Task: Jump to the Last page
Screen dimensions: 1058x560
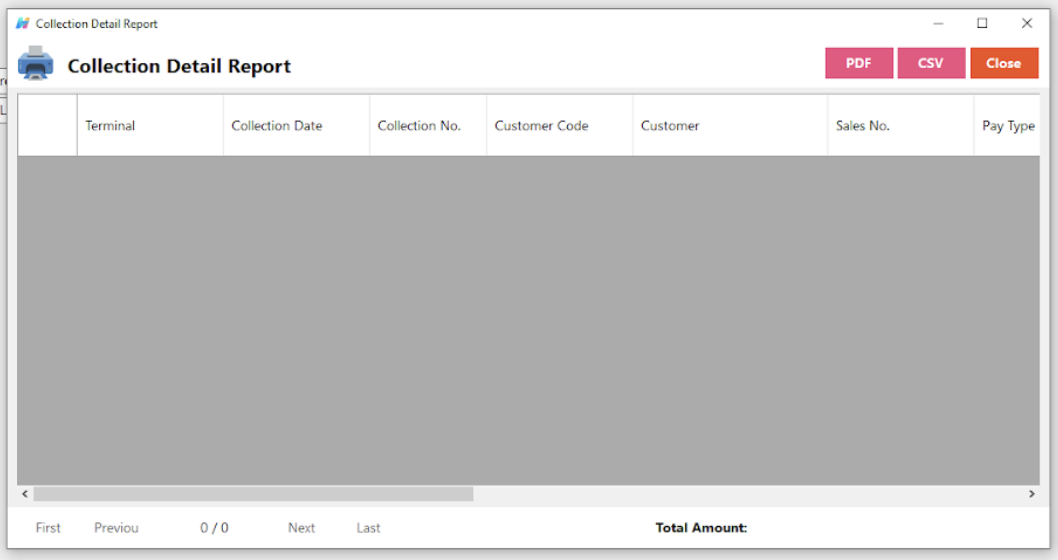Action: pyautogui.click(x=368, y=528)
